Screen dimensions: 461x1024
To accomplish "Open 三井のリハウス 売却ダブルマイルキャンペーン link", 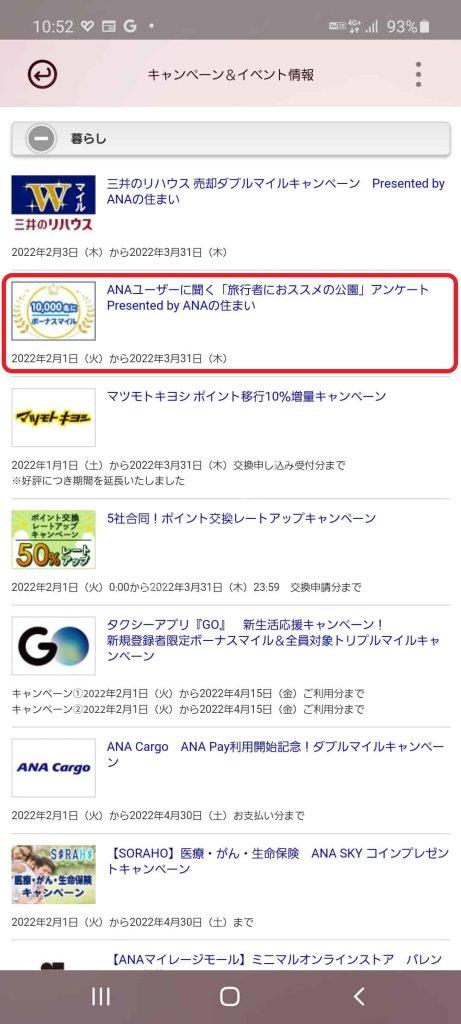I will tap(276, 191).
